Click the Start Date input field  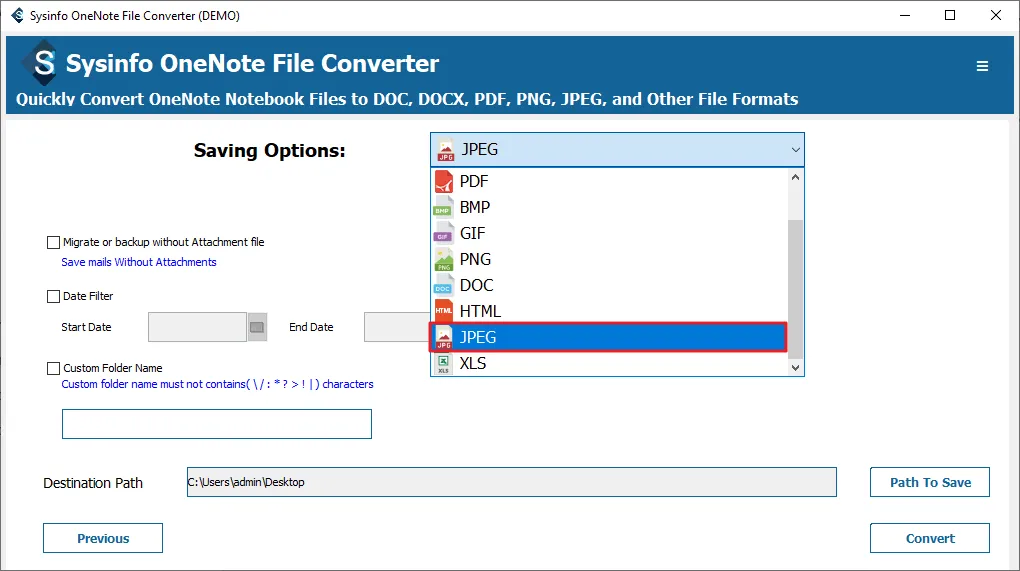coord(197,327)
